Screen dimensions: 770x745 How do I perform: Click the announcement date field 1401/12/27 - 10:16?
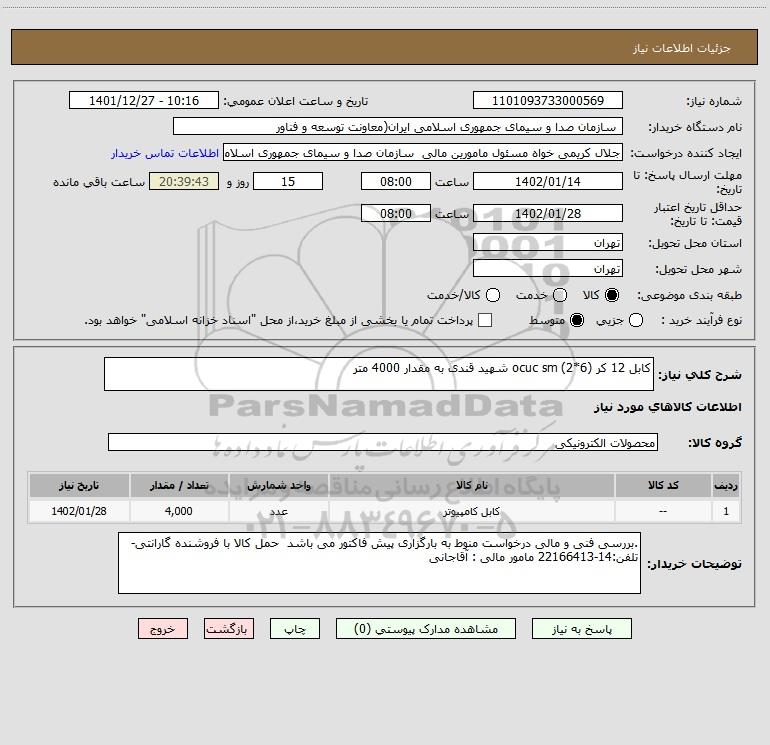144,100
